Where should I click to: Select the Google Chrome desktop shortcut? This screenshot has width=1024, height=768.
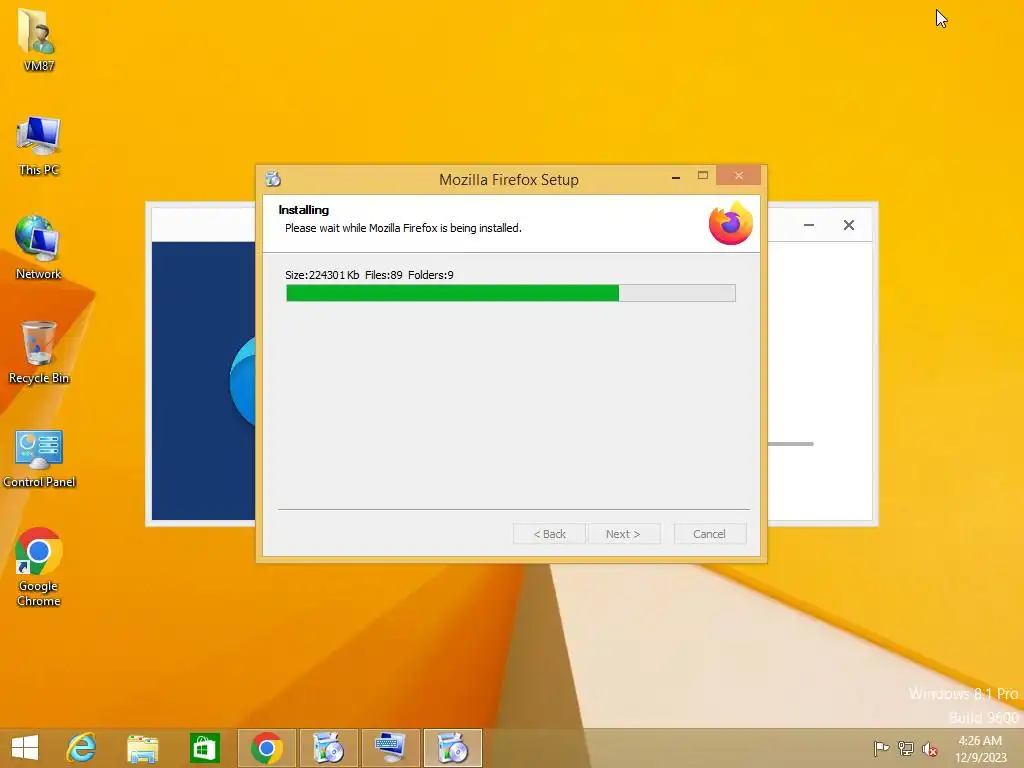[39, 567]
